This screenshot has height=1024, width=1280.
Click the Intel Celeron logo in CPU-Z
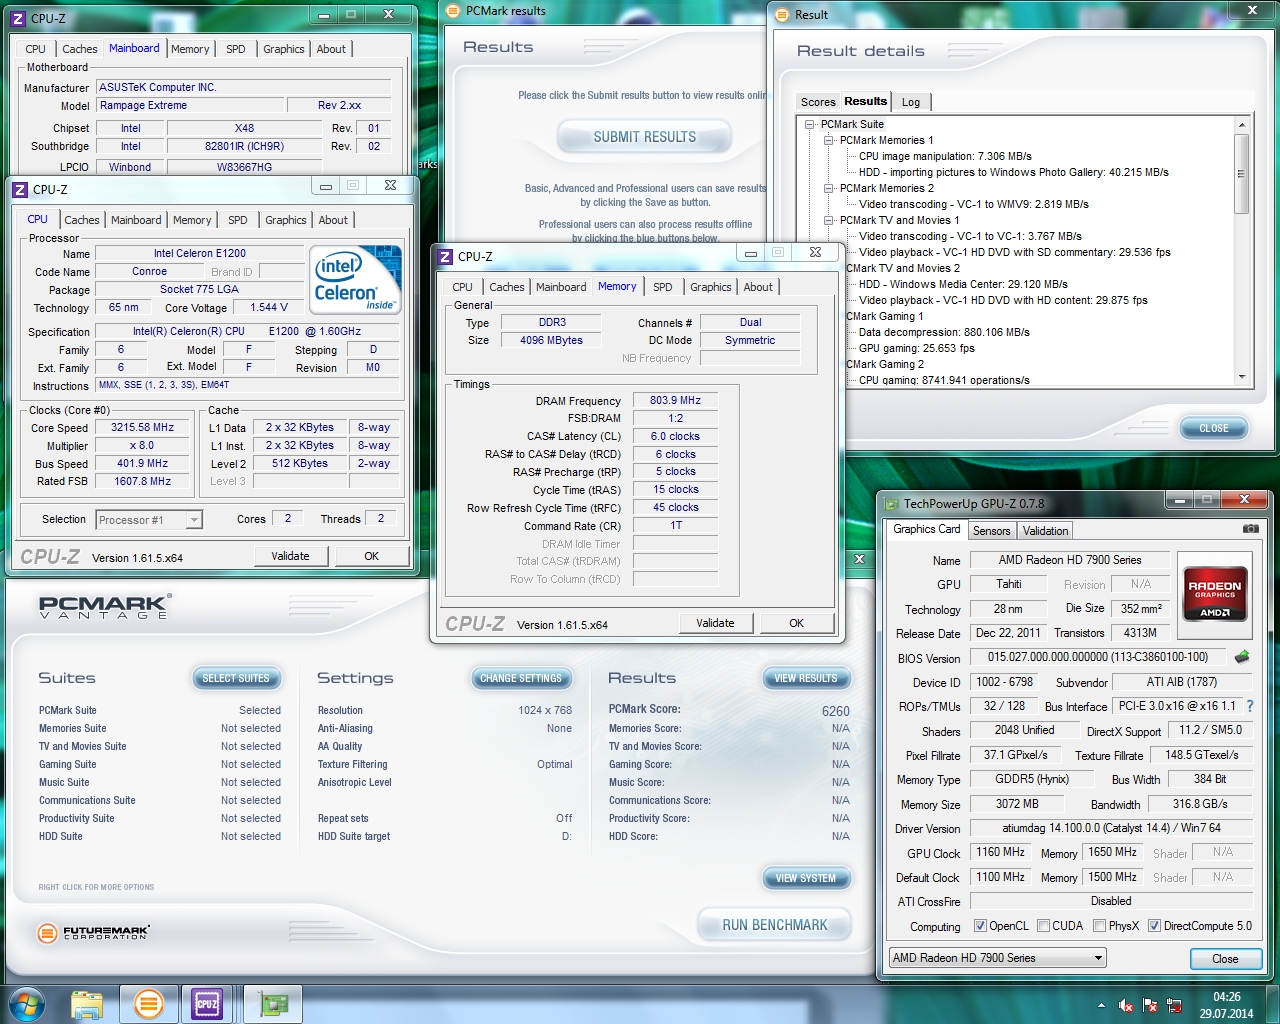355,280
